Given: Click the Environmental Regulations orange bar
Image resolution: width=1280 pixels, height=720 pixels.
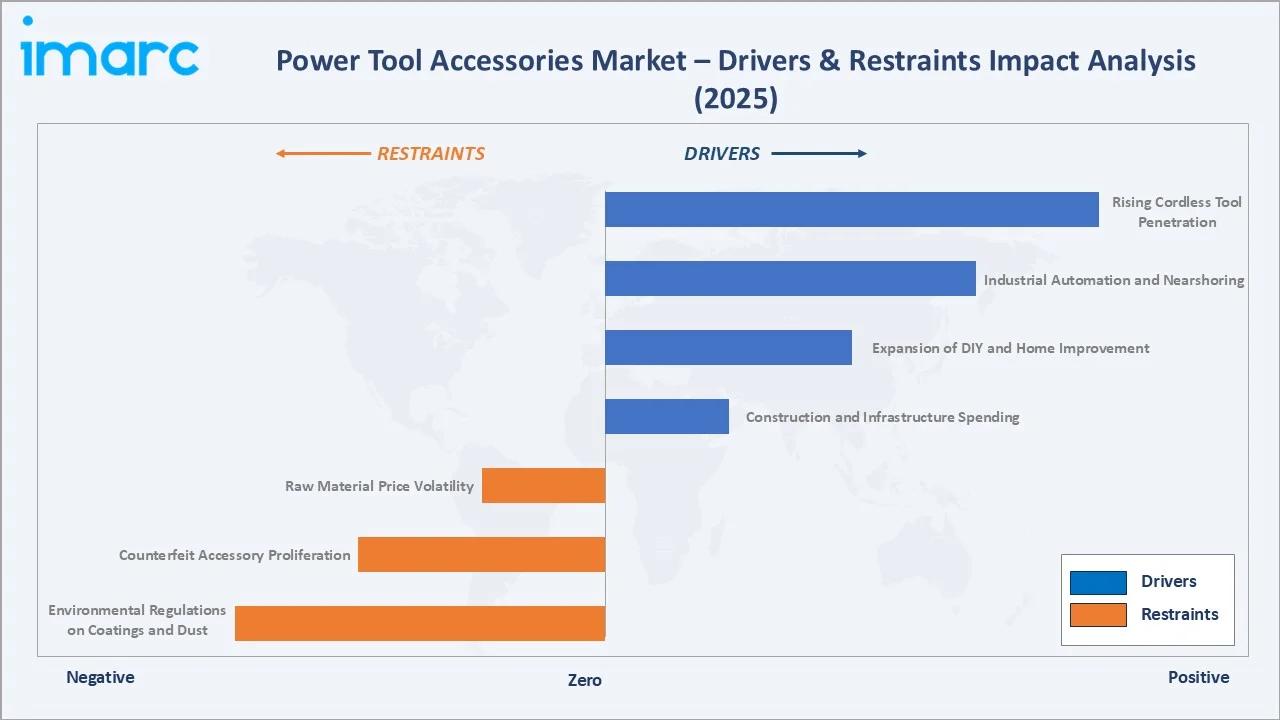Looking at the screenshot, I should click(420, 623).
